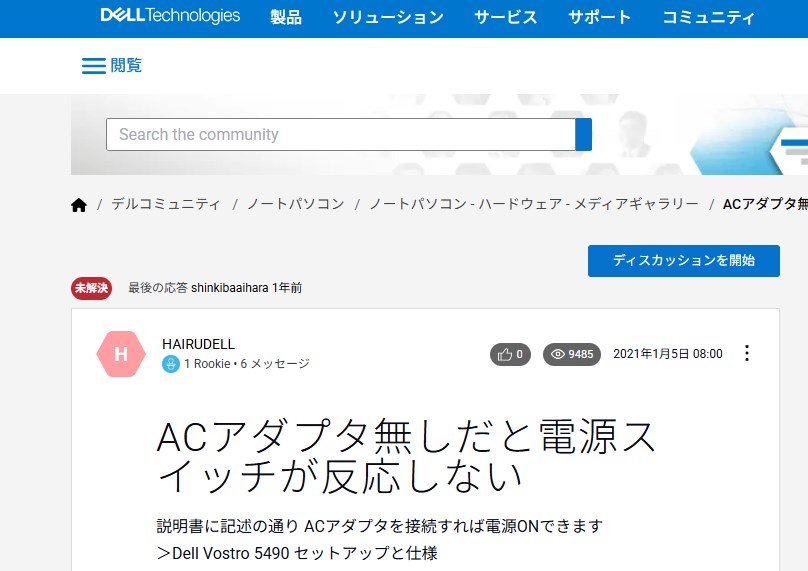Image resolution: width=808 pixels, height=571 pixels.
Task: Open the post's three-dot options menu
Action: tap(746, 354)
